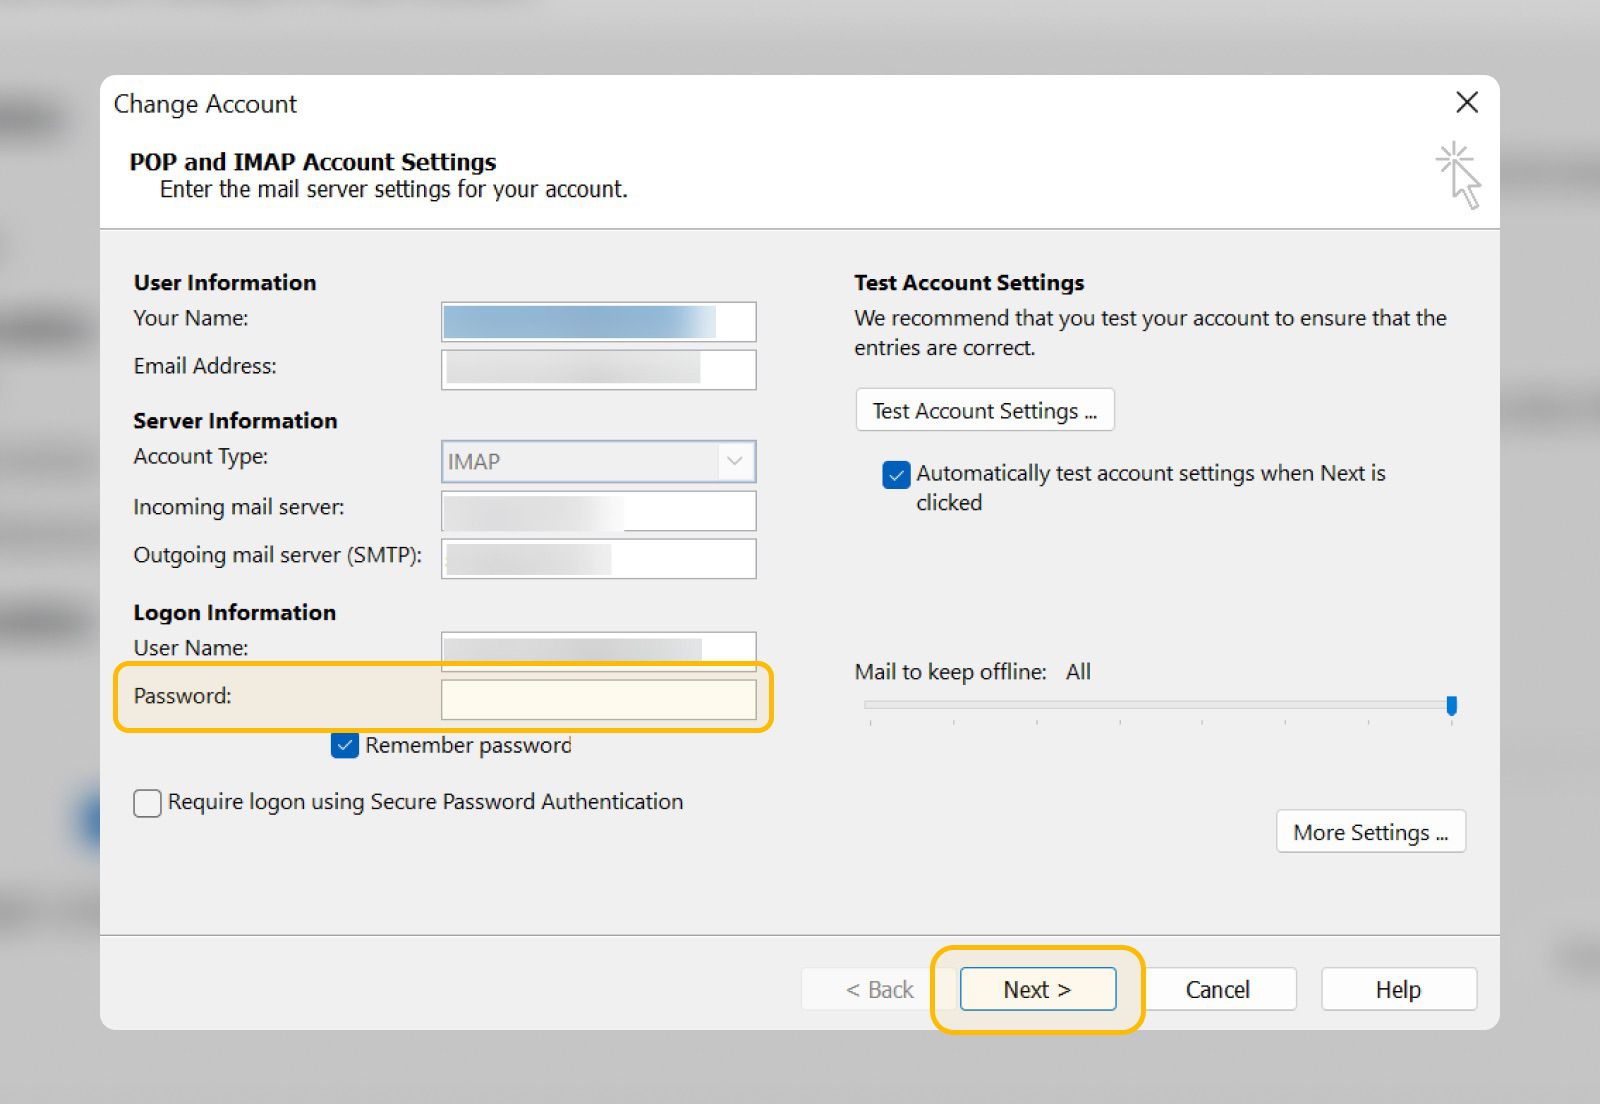The width and height of the screenshot is (1600, 1104).
Task: Click the greyed-out Back button
Action: click(879, 989)
